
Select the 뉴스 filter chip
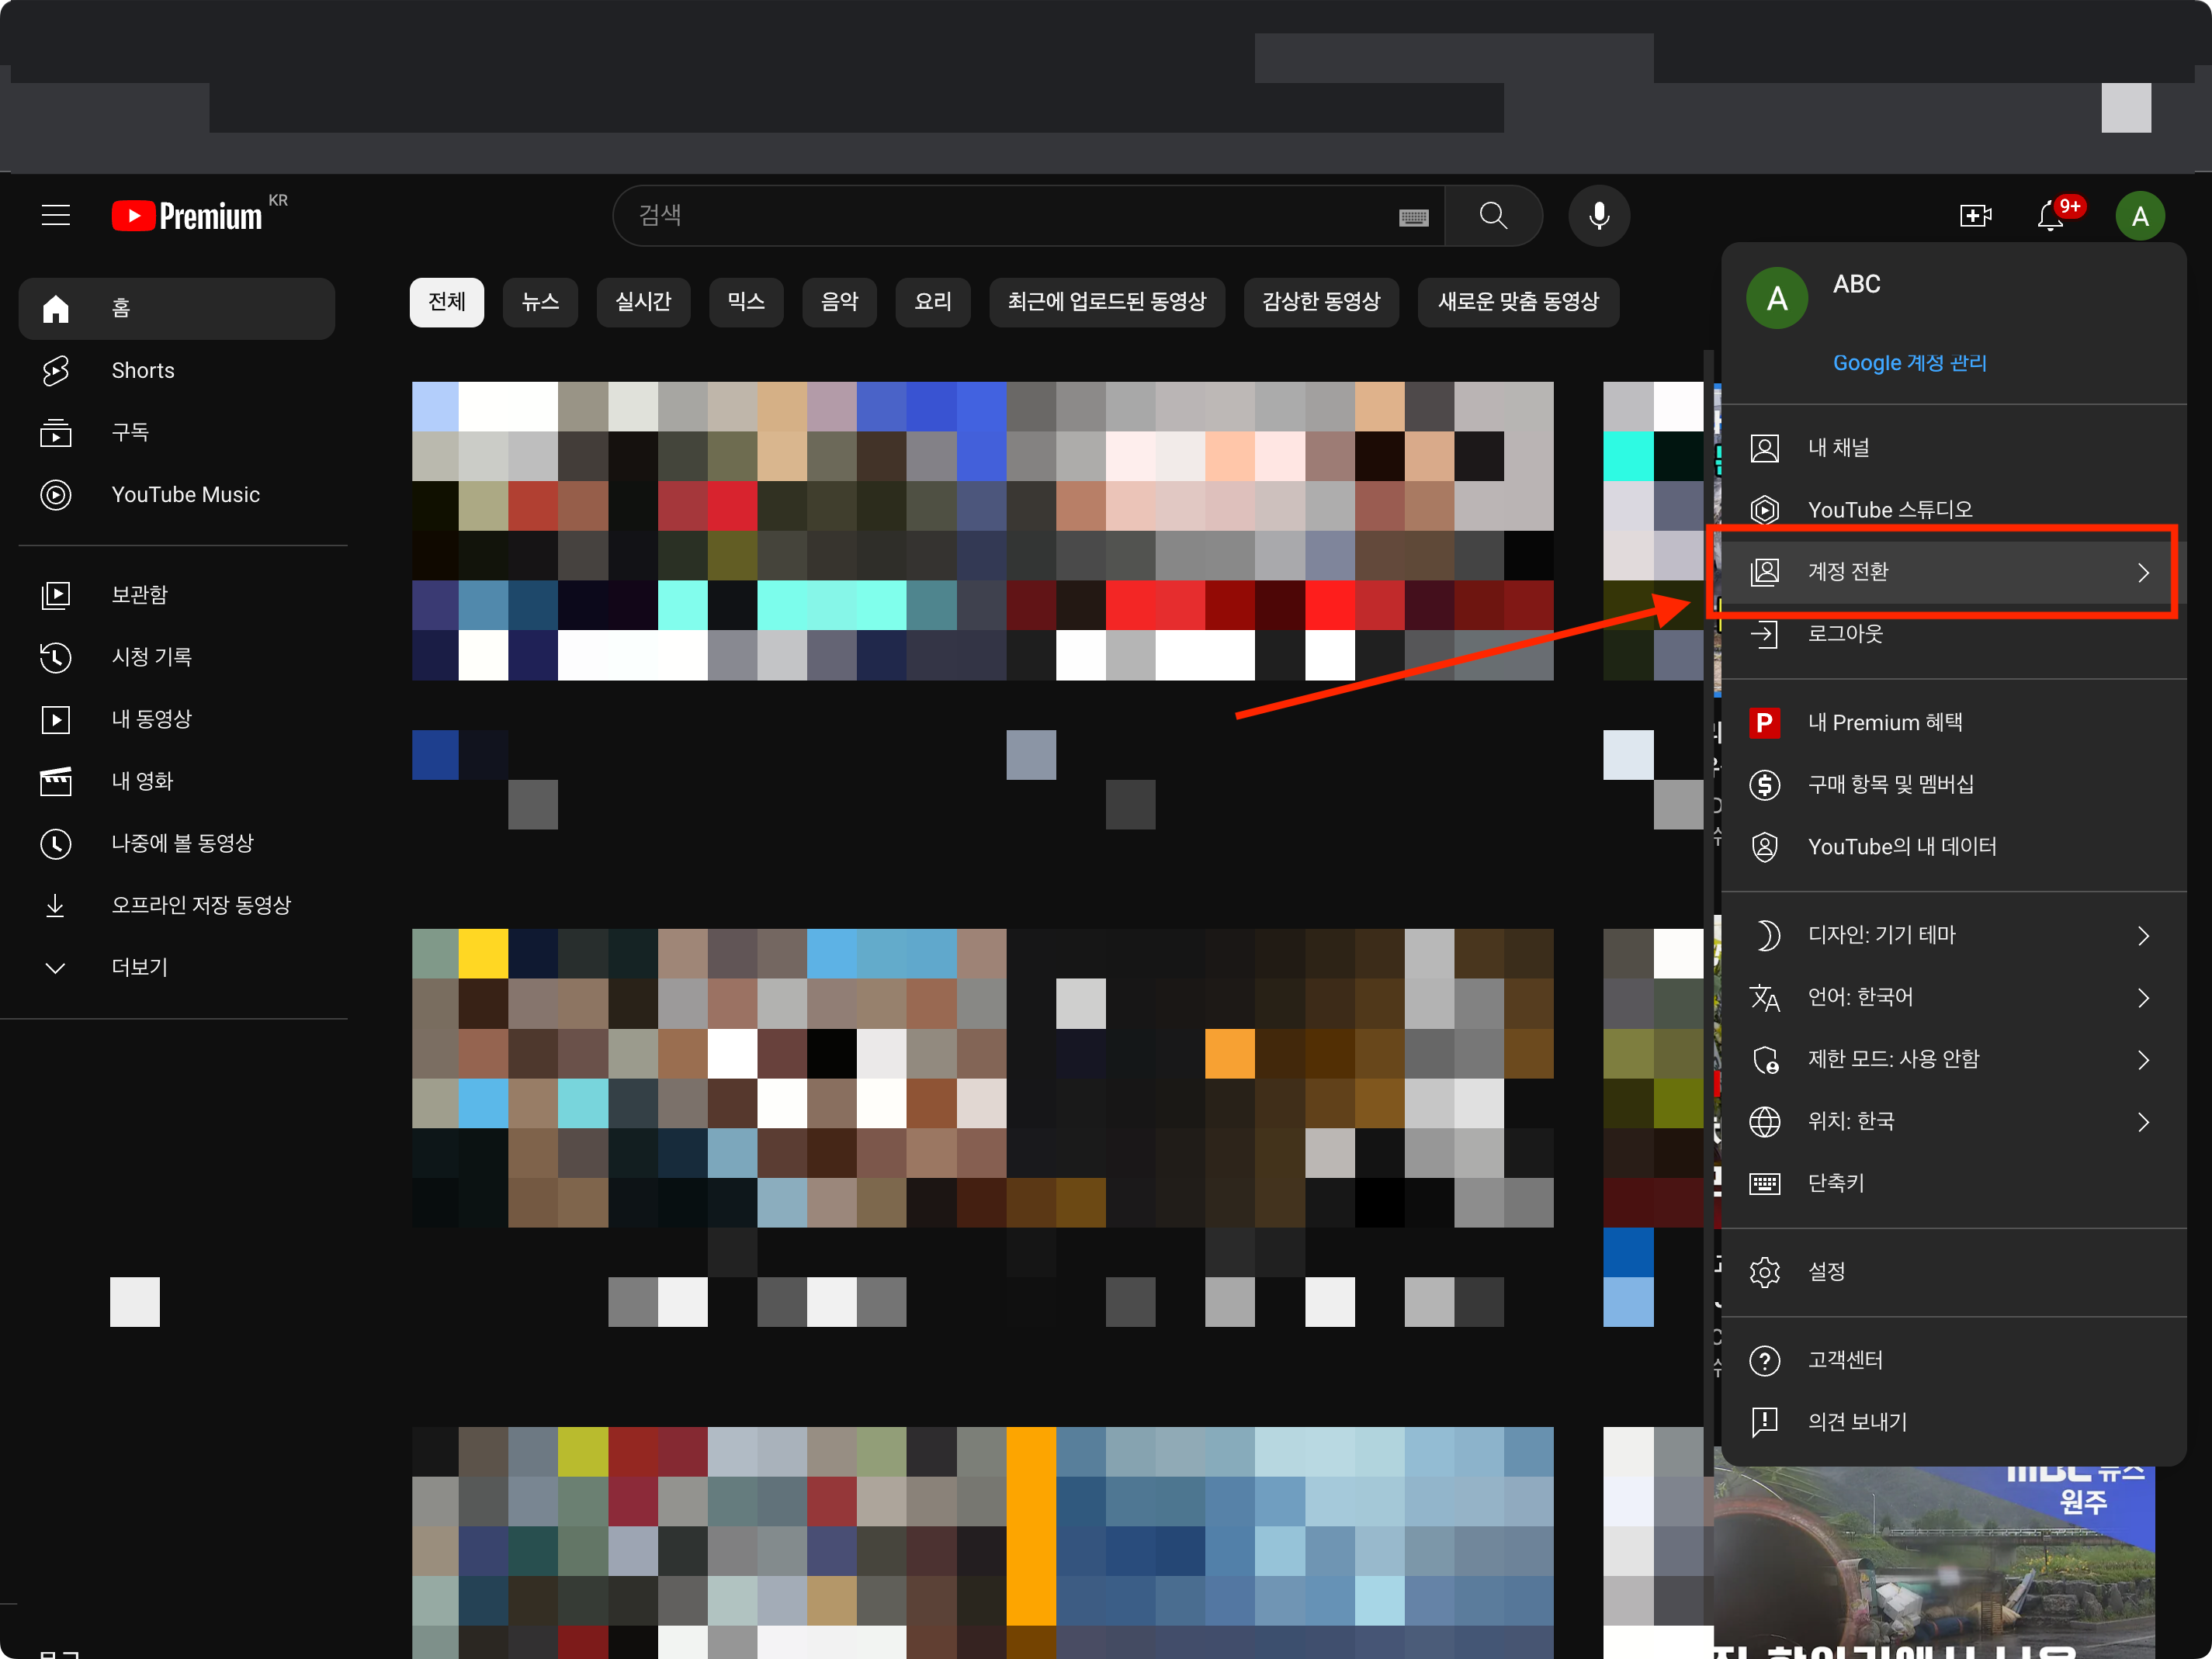pos(540,302)
